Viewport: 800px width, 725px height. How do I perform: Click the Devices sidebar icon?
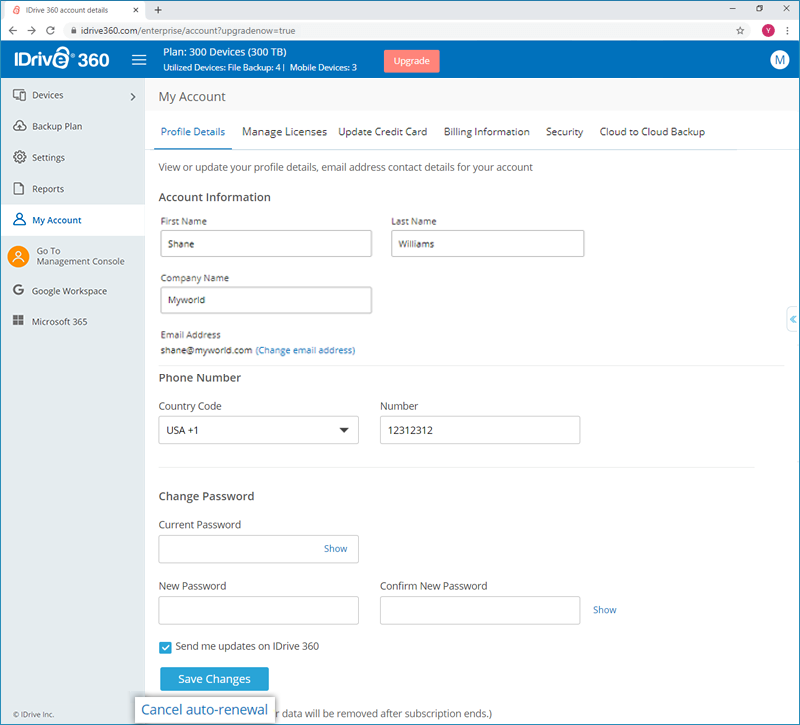[19, 95]
